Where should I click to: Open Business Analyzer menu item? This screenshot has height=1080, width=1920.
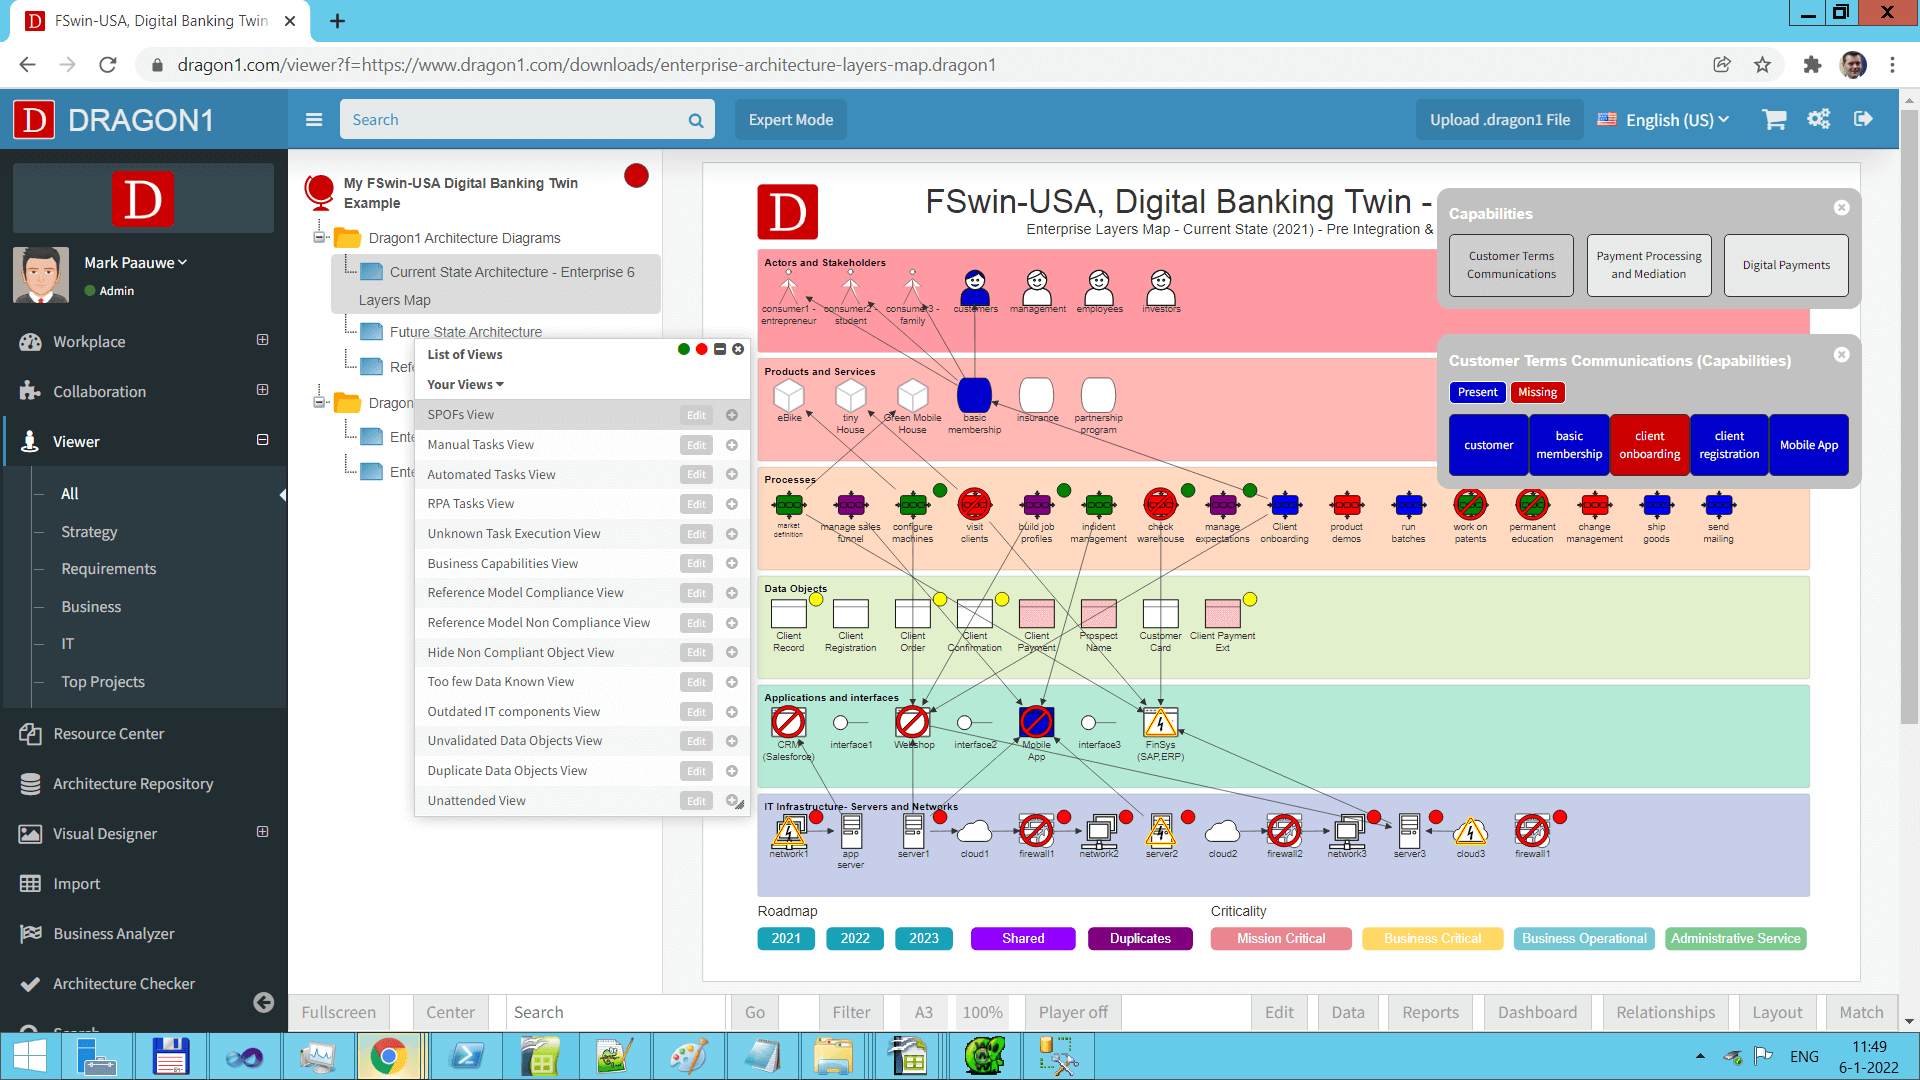pyautogui.click(x=114, y=934)
